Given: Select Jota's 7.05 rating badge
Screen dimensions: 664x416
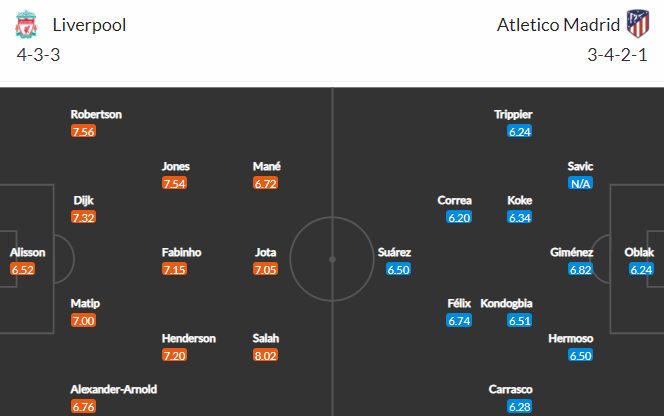Looking at the screenshot, I should tap(266, 269).
